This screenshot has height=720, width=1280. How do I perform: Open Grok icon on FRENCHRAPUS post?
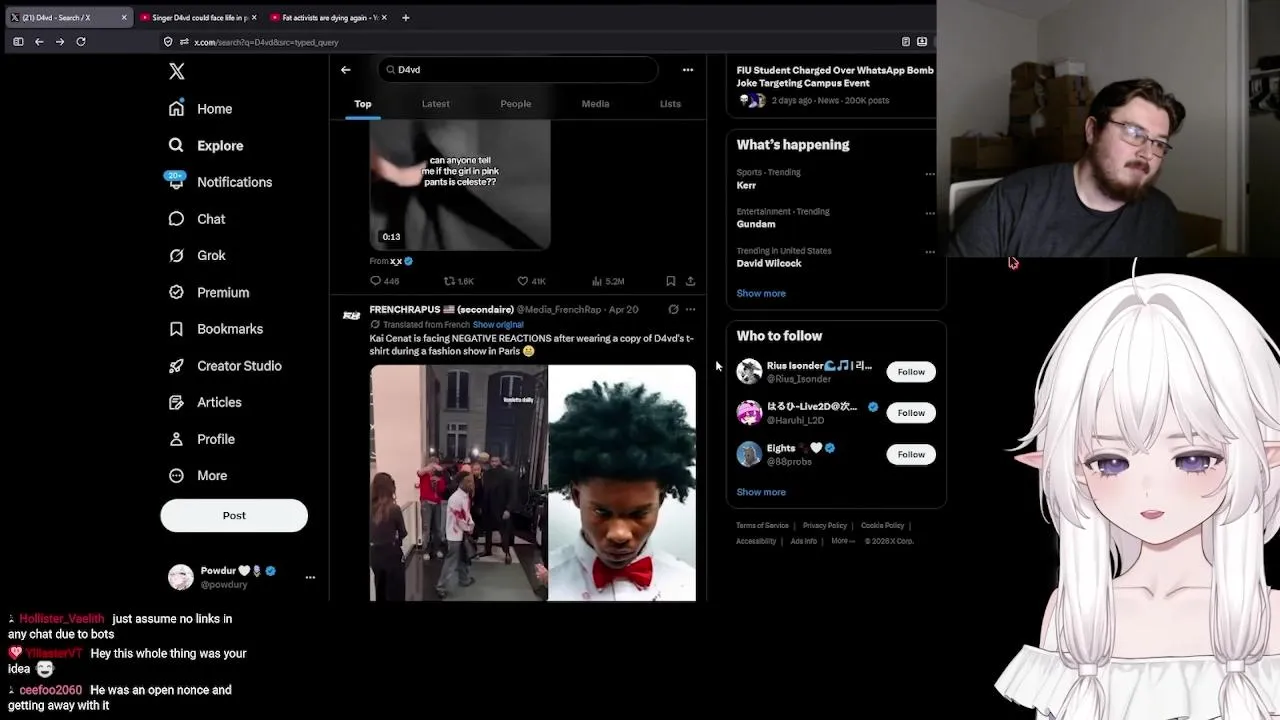coord(673,310)
